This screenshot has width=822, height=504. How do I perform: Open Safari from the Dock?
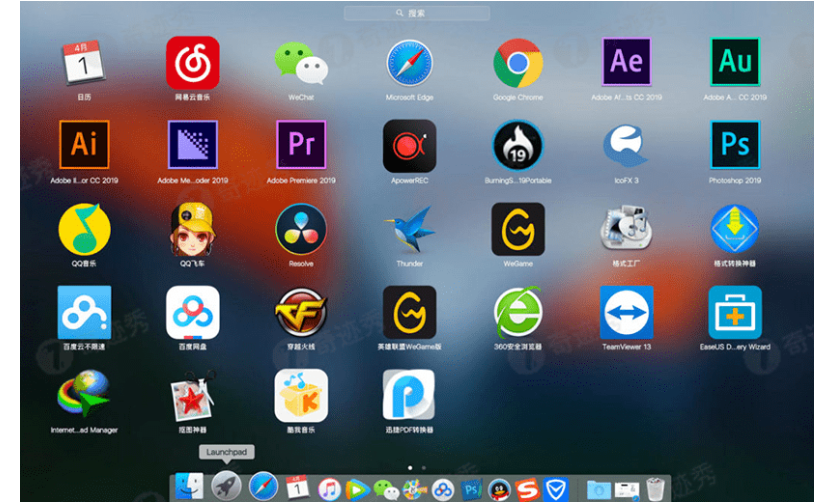[263, 486]
